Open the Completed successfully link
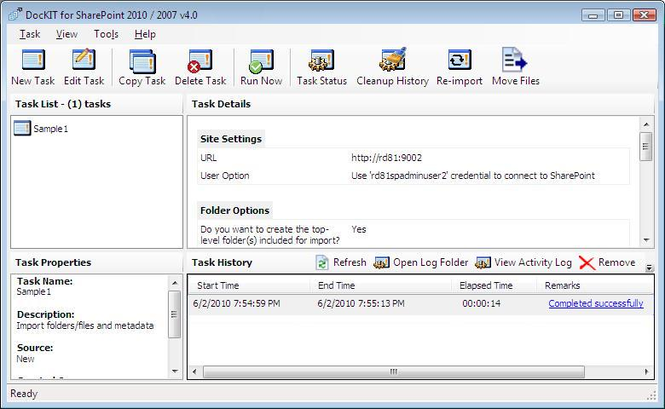 tap(596, 303)
